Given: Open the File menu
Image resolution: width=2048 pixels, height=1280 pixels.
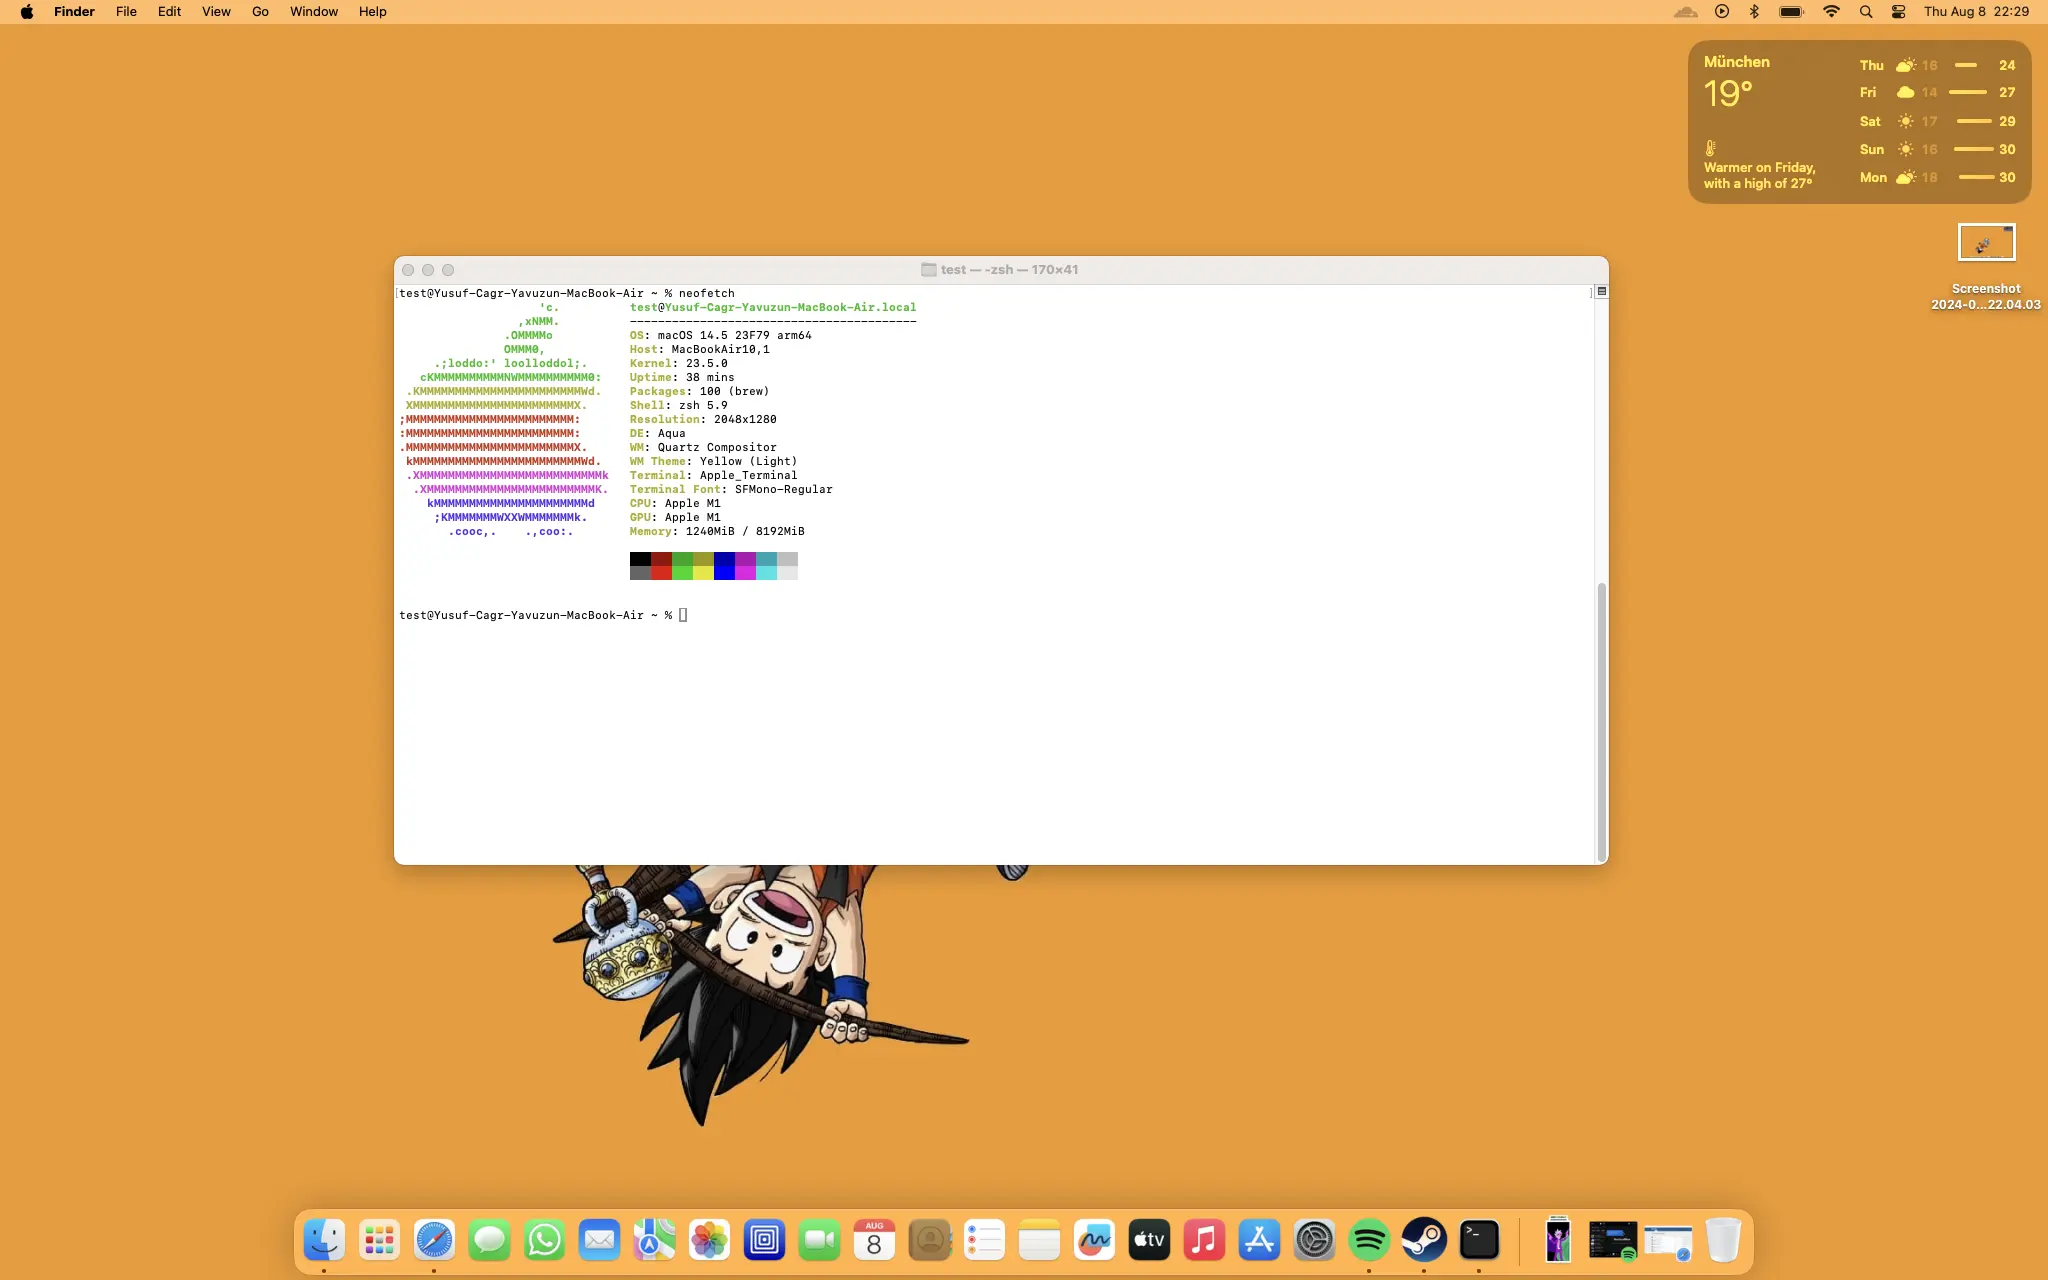Looking at the screenshot, I should tap(126, 12).
